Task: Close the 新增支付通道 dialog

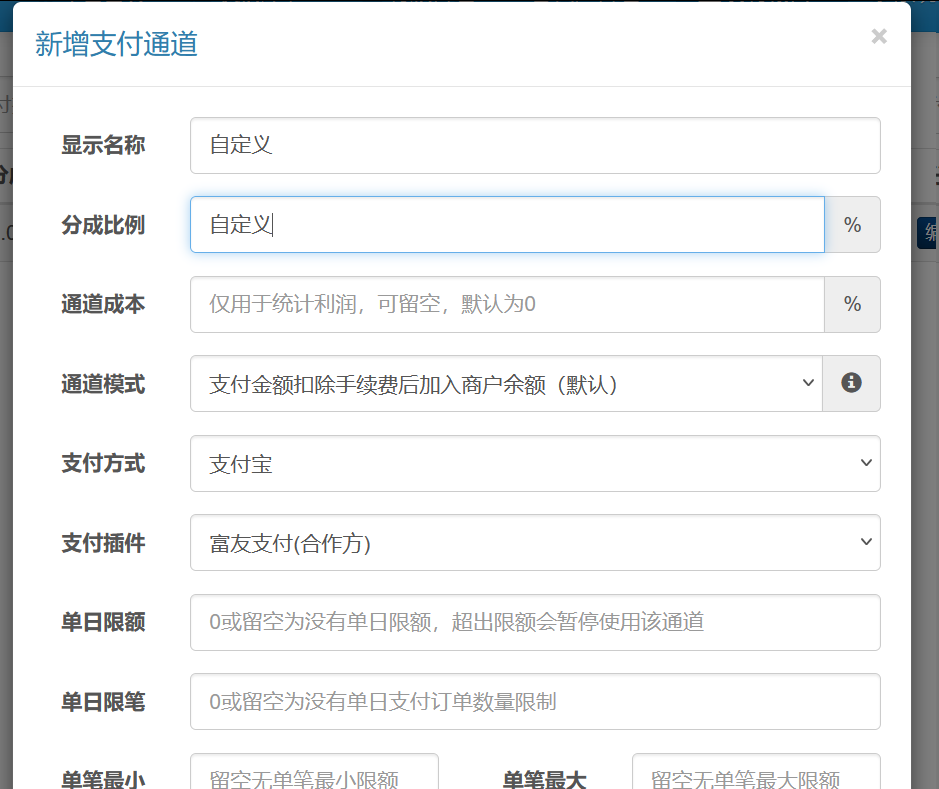Action: [x=879, y=37]
